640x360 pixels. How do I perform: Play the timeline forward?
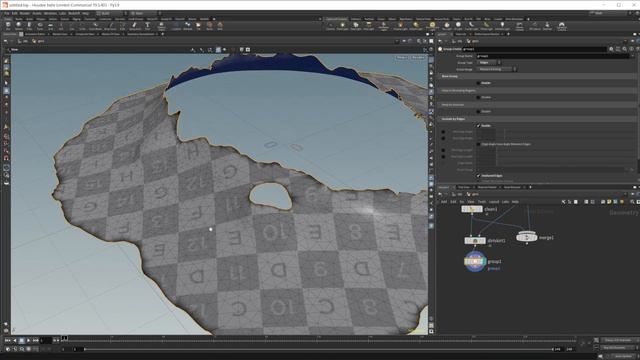[x=29, y=340]
